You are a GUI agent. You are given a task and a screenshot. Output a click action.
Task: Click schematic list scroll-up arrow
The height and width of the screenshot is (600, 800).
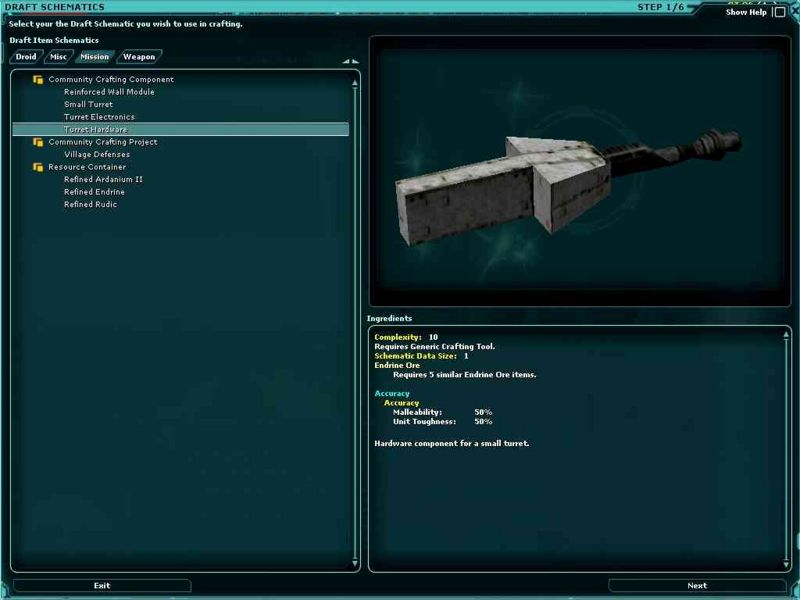point(355,84)
